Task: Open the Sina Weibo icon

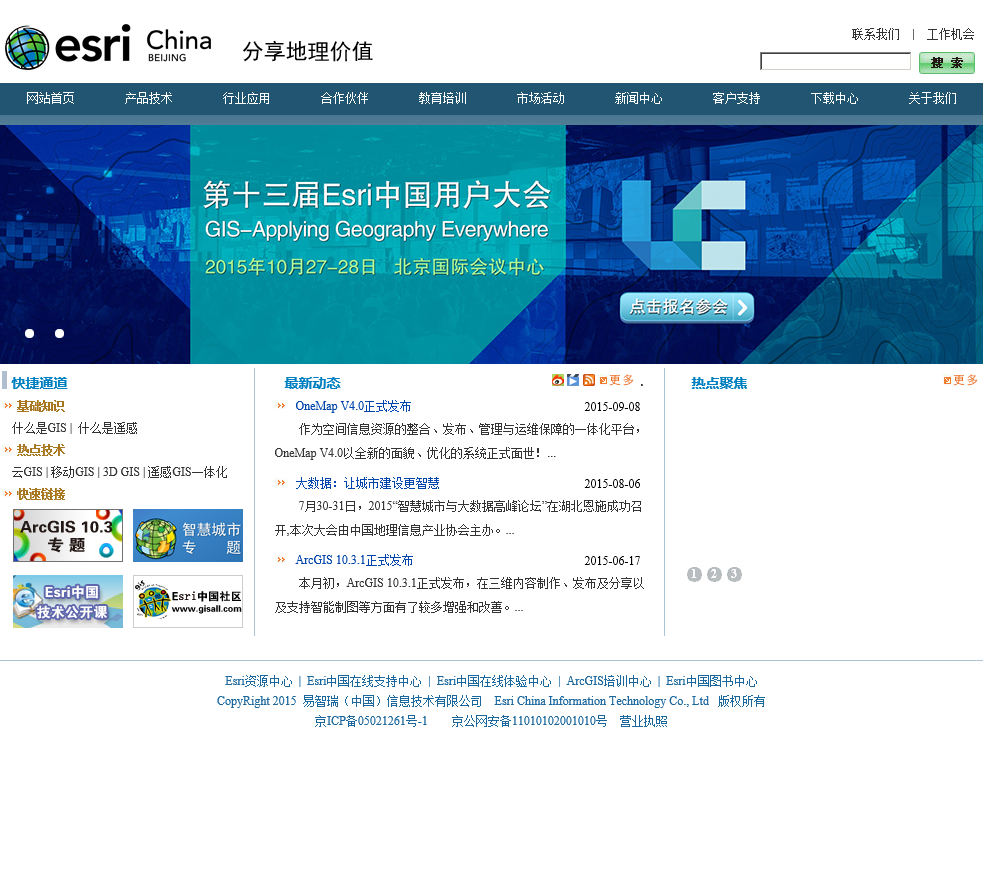Action: point(557,380)
